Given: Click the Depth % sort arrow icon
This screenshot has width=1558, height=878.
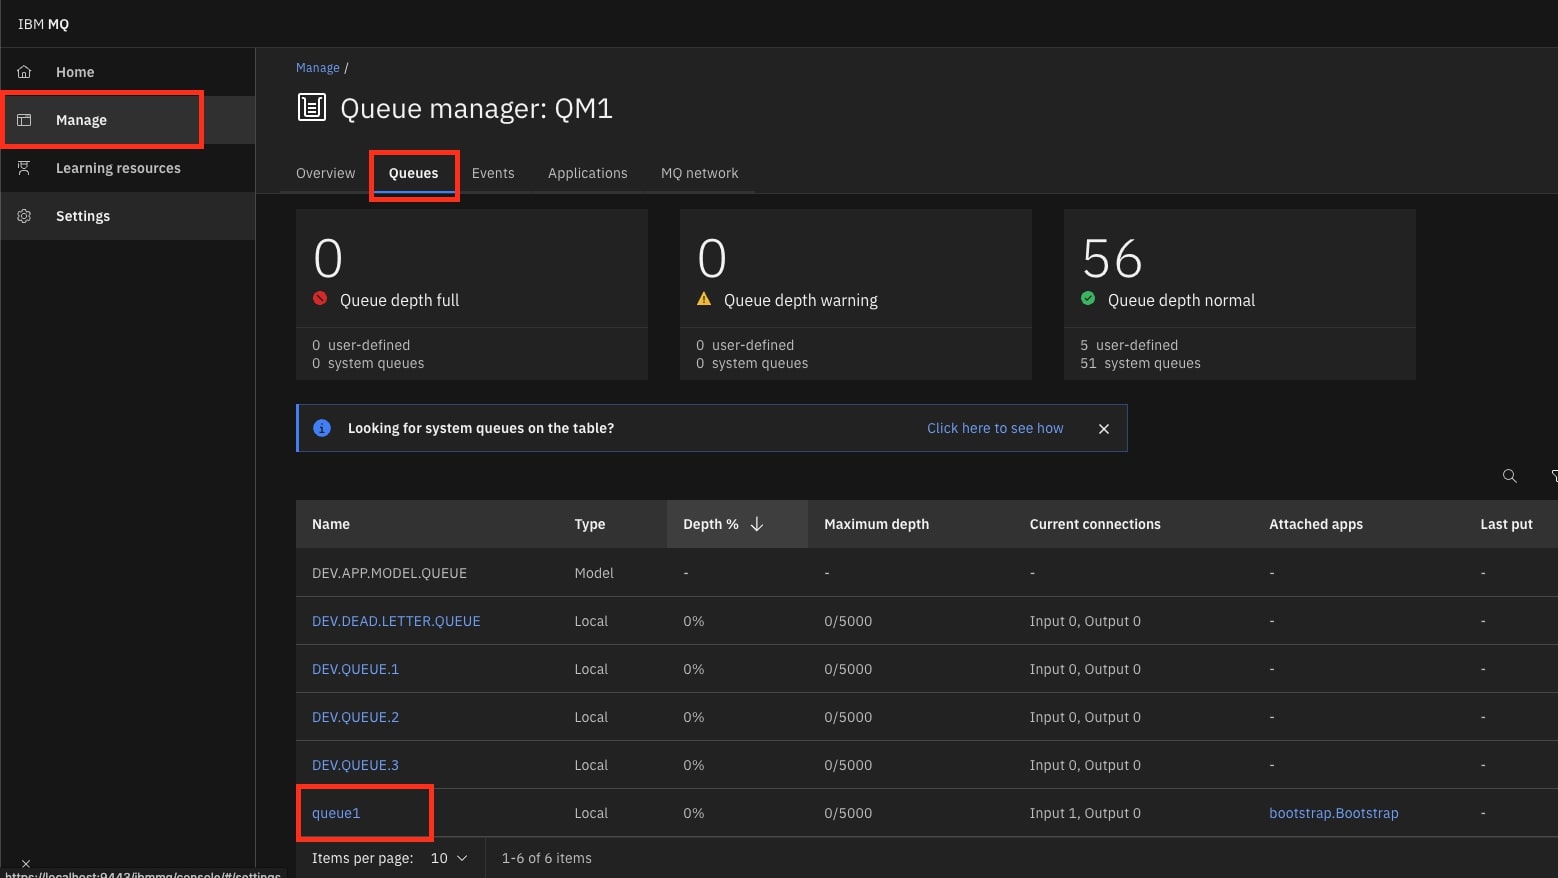Looking at the screenshot, I should point(757,524).
